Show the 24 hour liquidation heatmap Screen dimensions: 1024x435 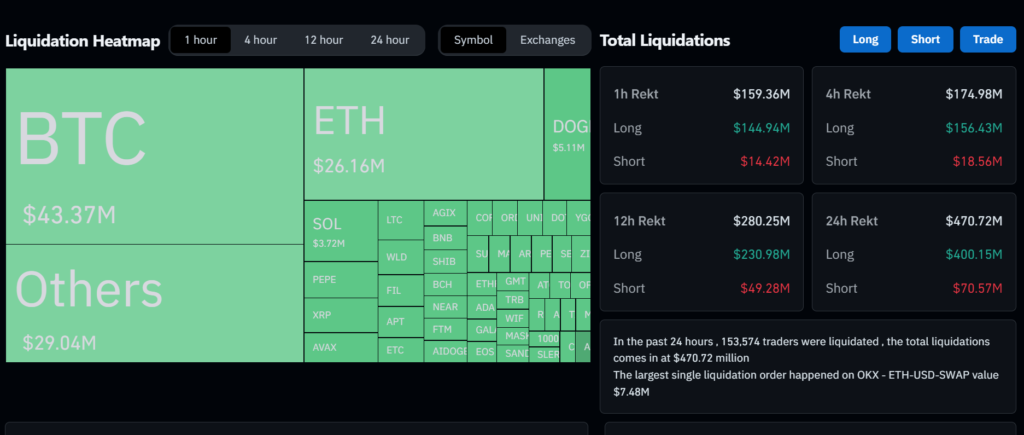[x=390, y=40]
